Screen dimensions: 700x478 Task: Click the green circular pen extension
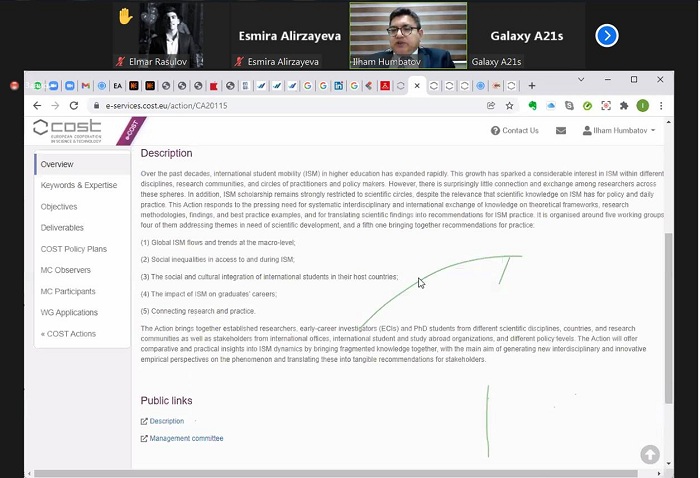(588, 106)
